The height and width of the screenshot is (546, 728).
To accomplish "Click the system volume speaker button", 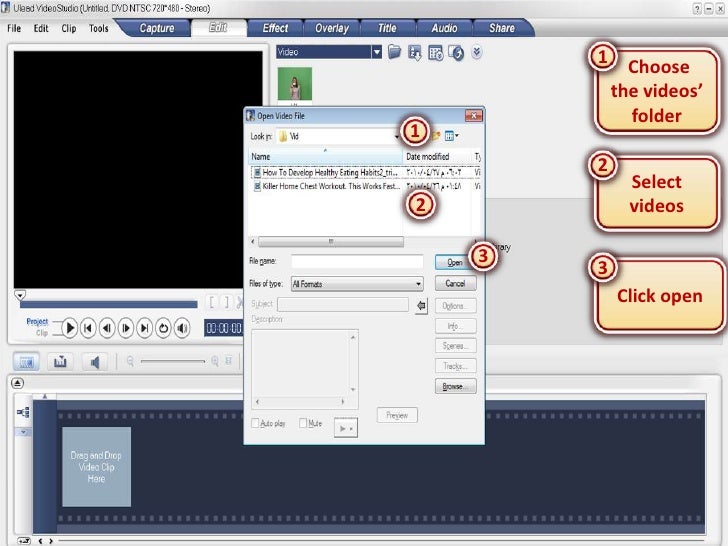I will [x=182, y=328].
